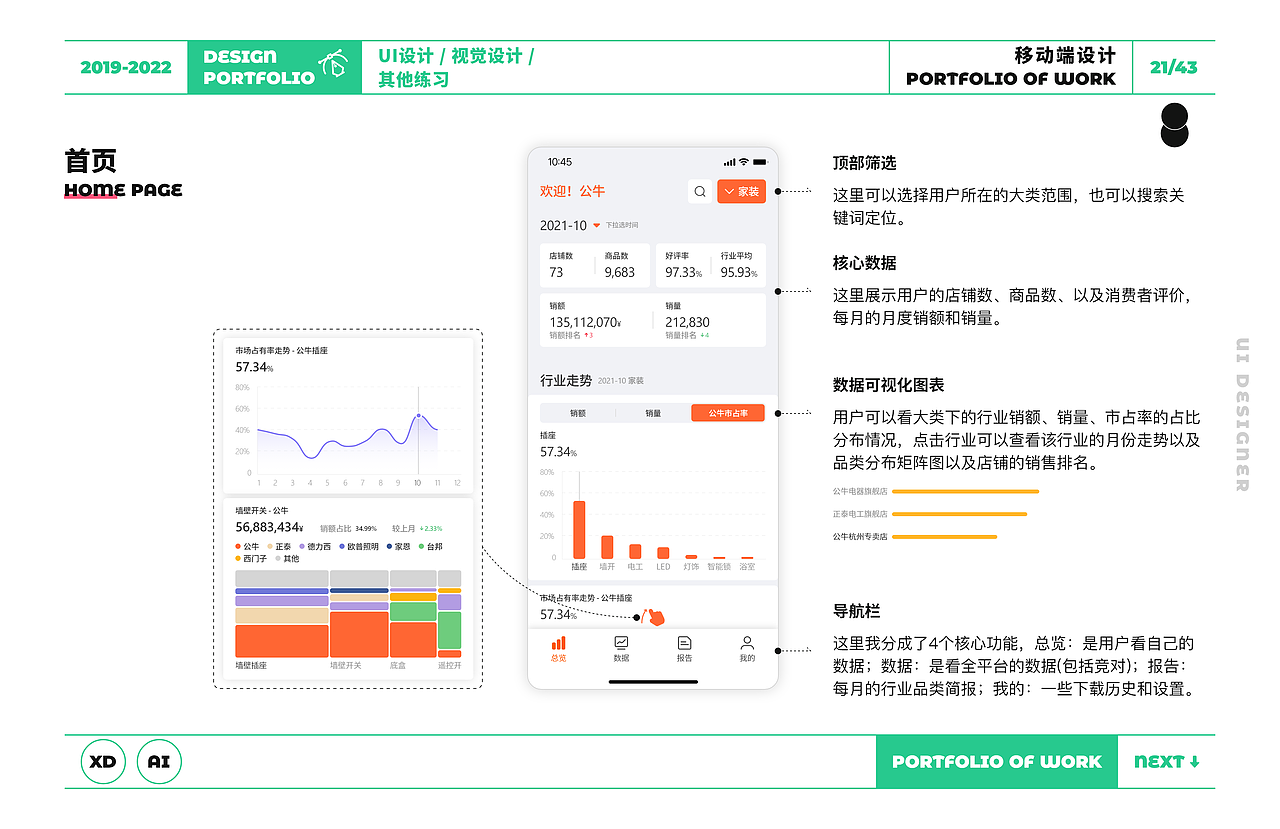The width and height of the screenshot is (1280, 829).
Task: Click the Wi-Fi icon in phone status bar
Action: 743,162
